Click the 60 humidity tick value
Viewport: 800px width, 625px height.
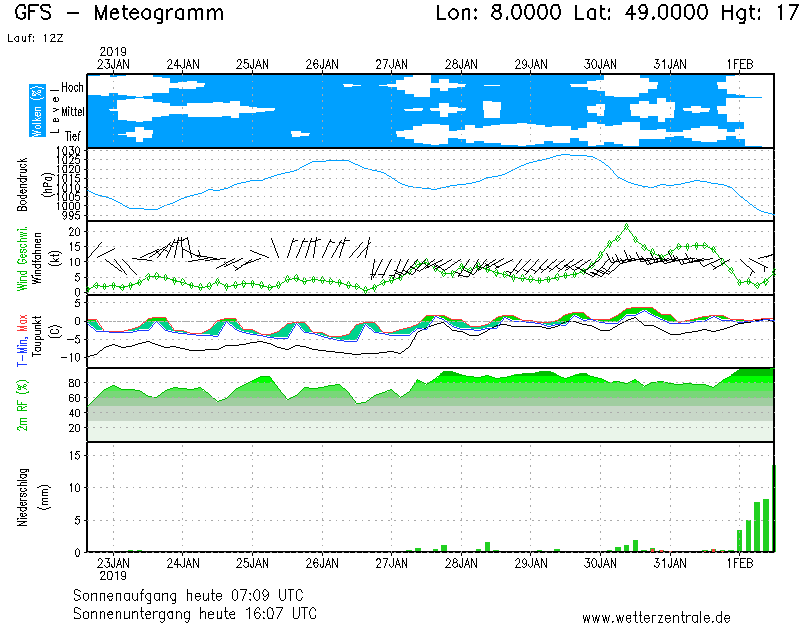click(74, 398)
